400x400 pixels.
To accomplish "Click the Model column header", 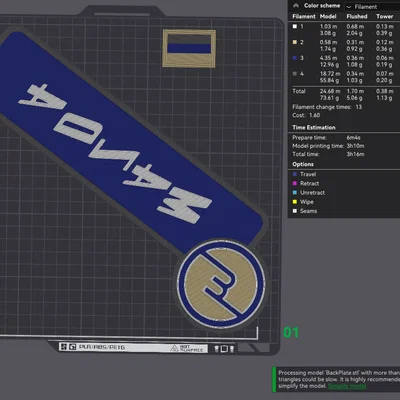I will (x=328, y=16).
